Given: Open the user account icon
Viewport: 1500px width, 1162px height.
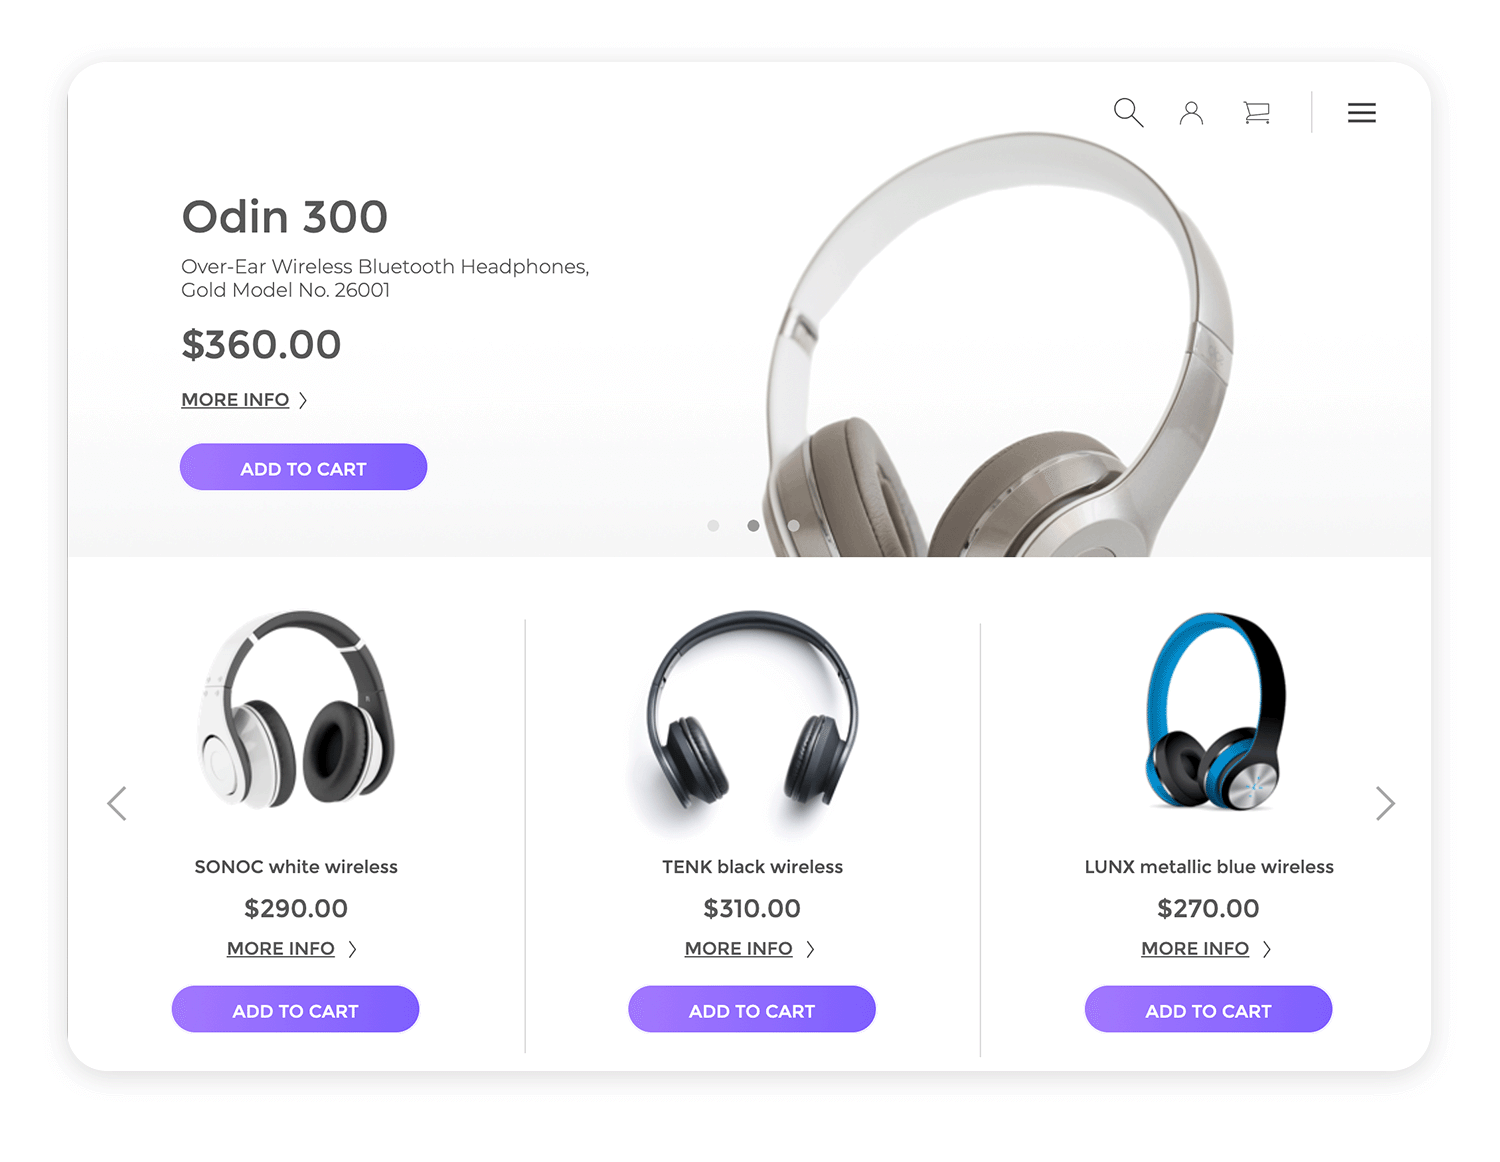Looking at the screenshot, I should click(x=1191, y=113).
